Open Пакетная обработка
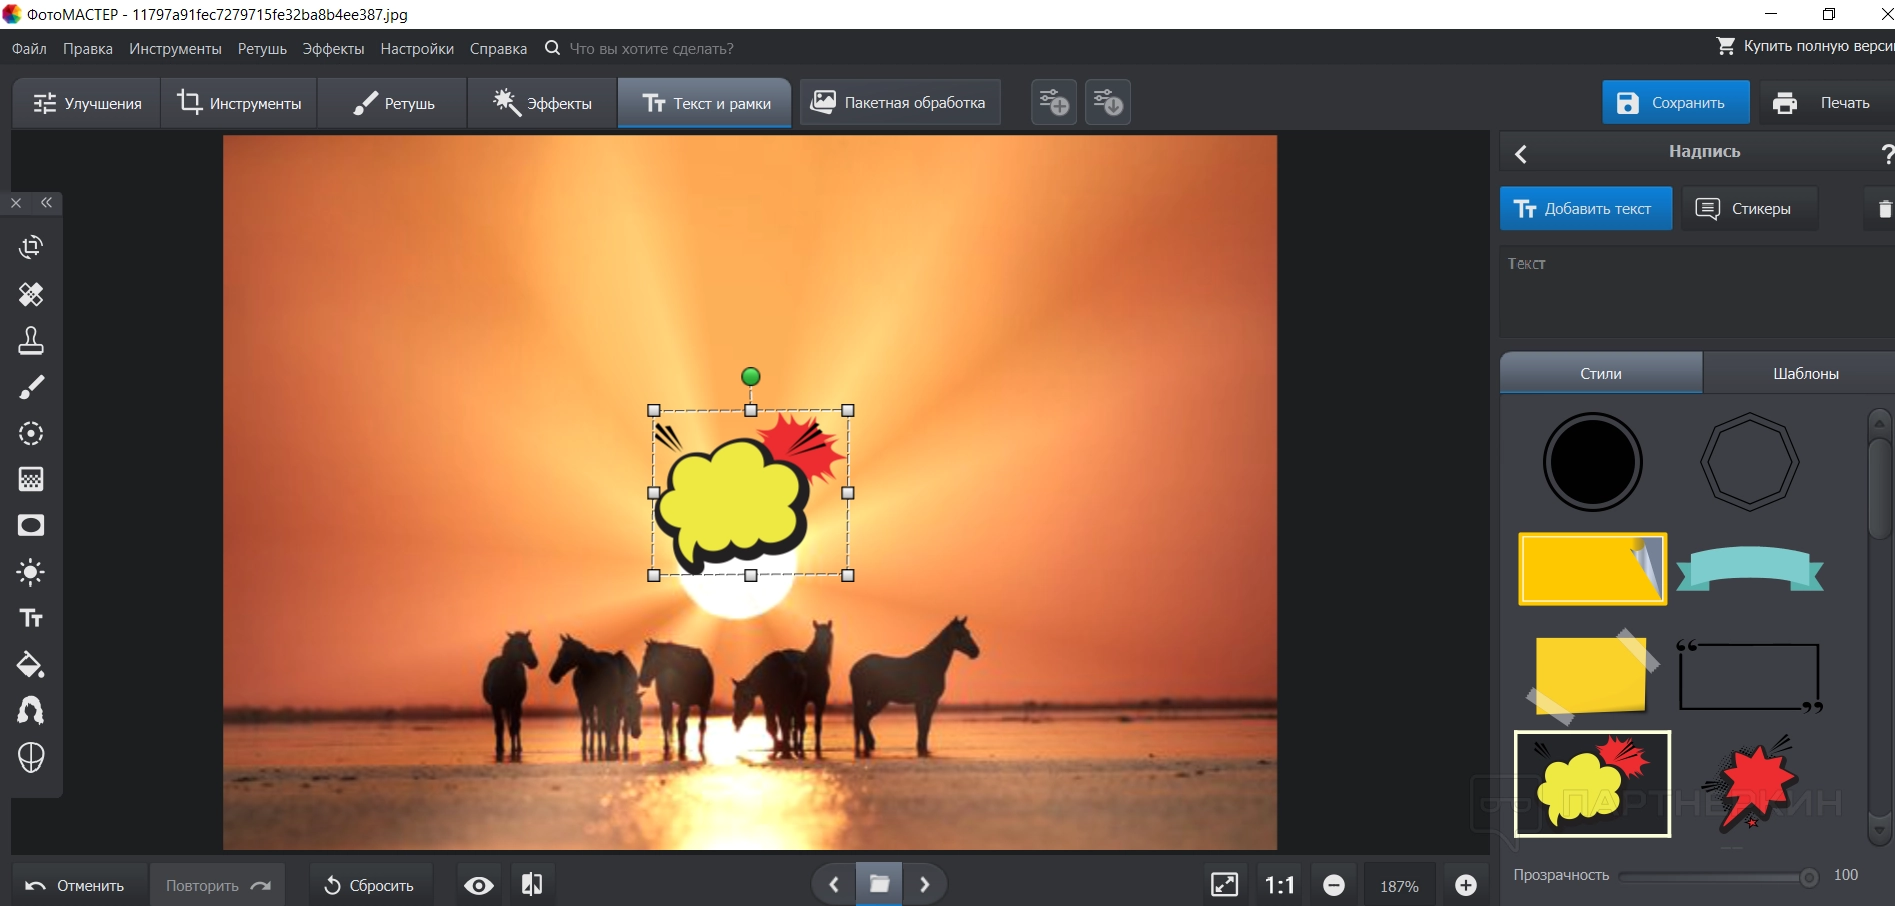This screenshot has height=906, width=1895. point(899,102)
